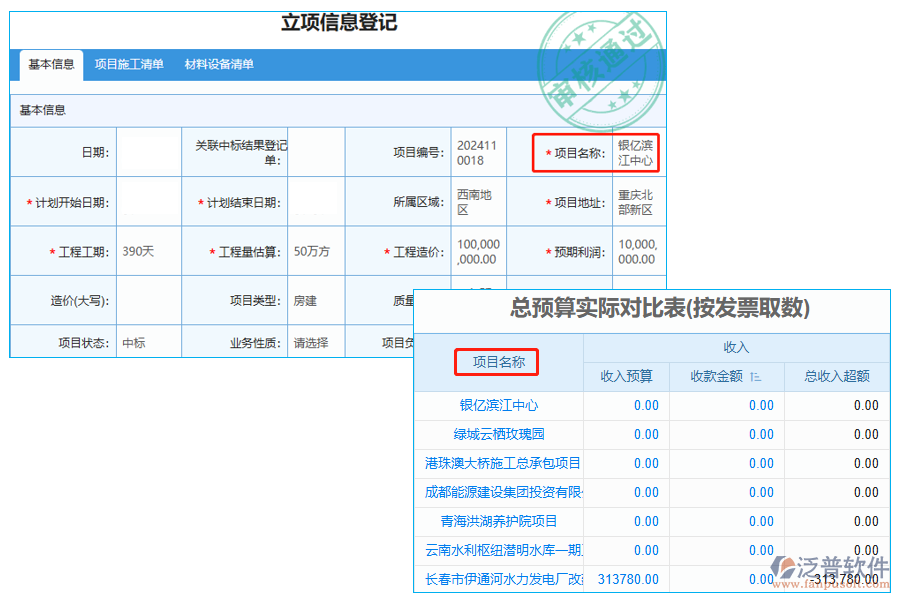Select the highlighted 项目名称 table header
This screenshot has height=600, width=900.
497,362
